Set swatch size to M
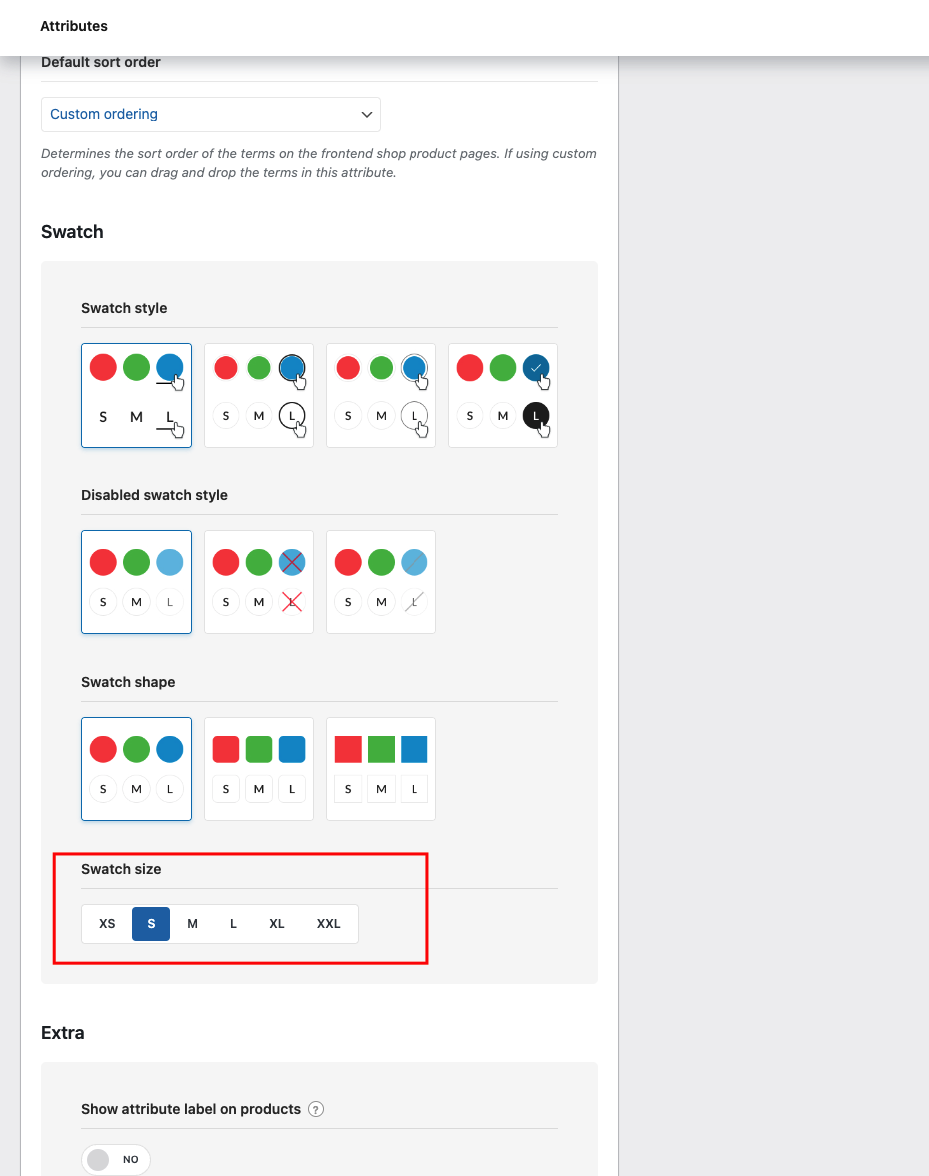The width and height of the screenshot is (929, 1176). [x=193, y=923]
